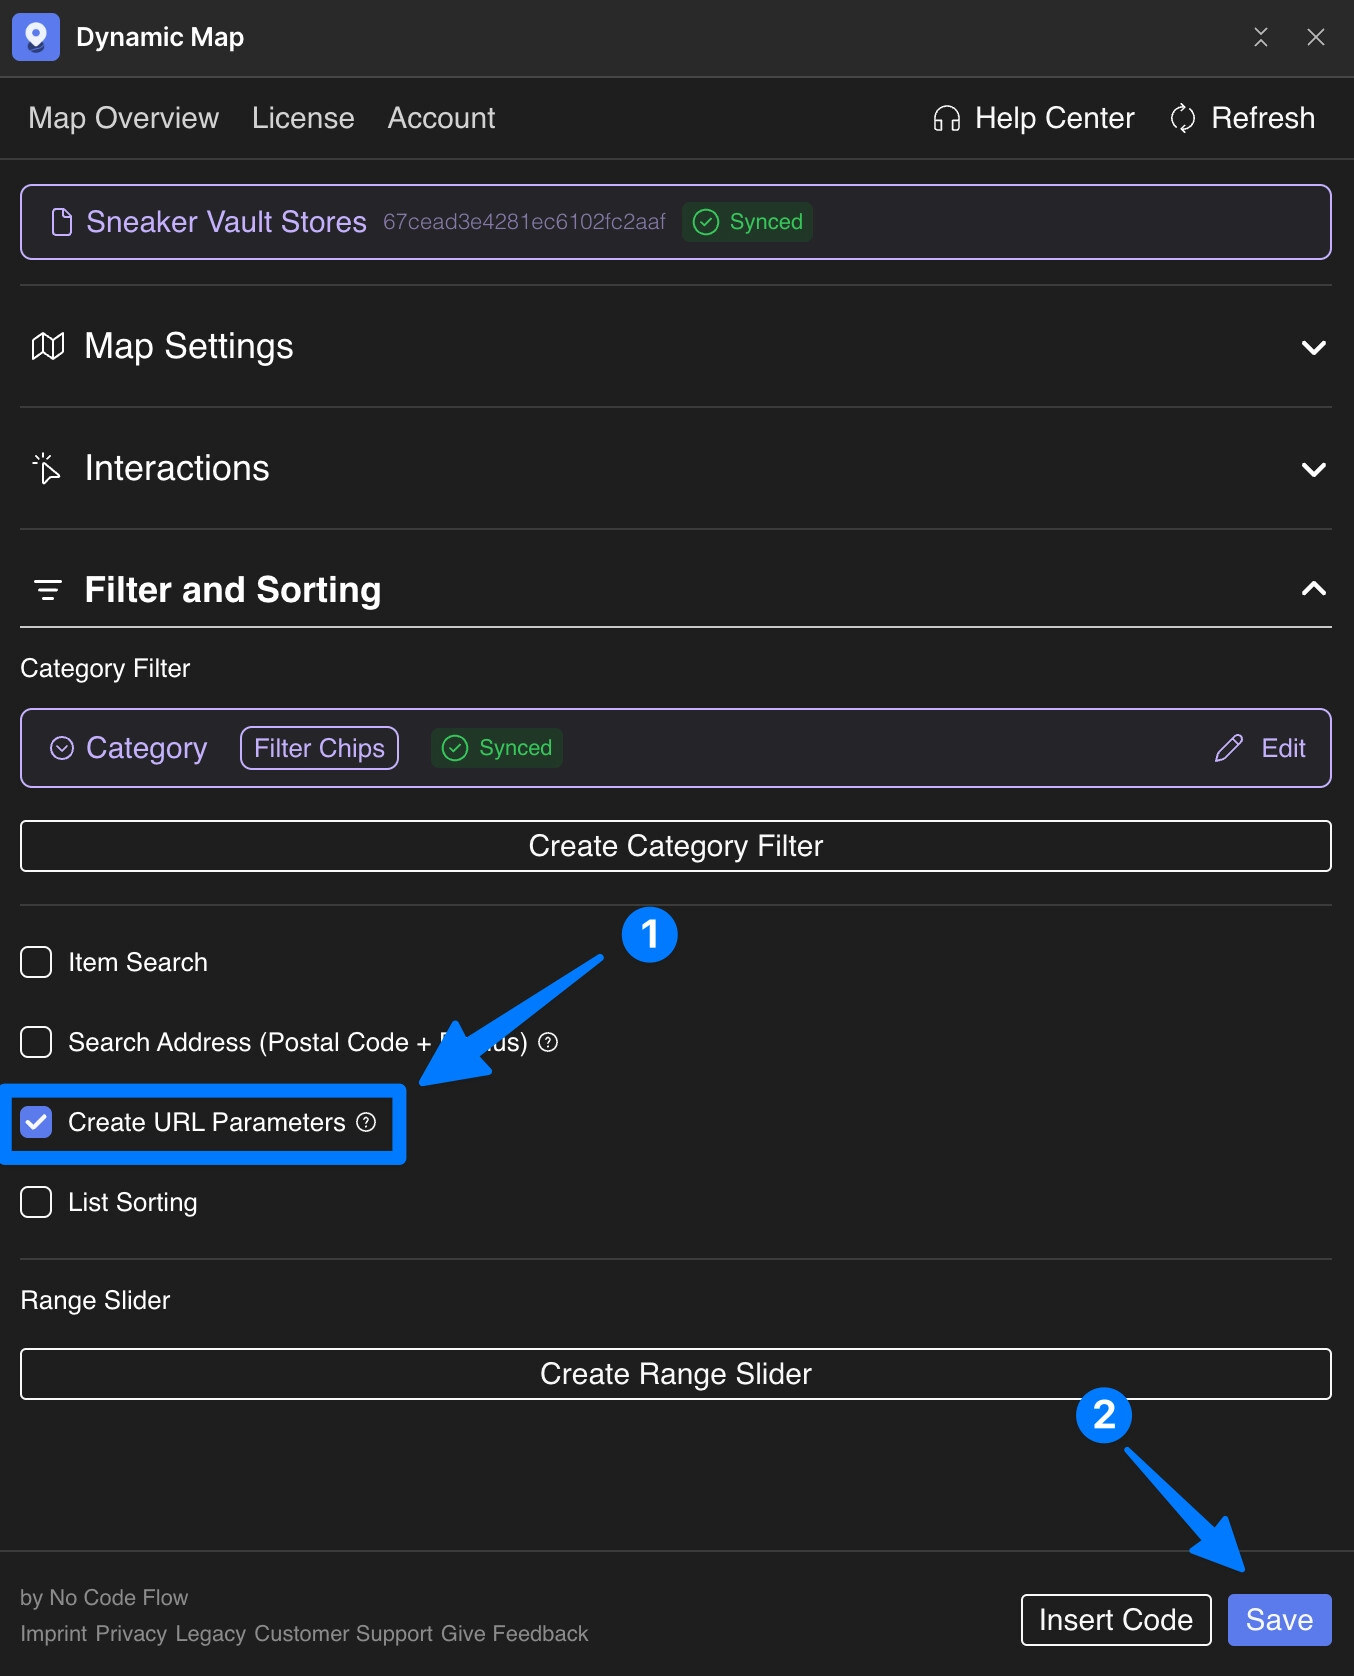Click the Synced badge on Sneaker Vault Stores

[x=747, y=222]
